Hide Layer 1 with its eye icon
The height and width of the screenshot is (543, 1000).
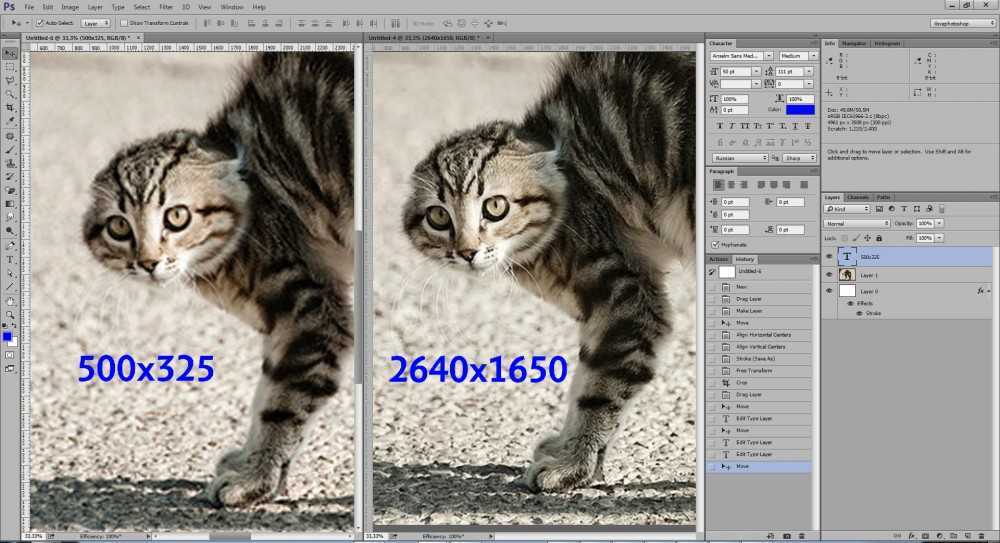(829, 274)
